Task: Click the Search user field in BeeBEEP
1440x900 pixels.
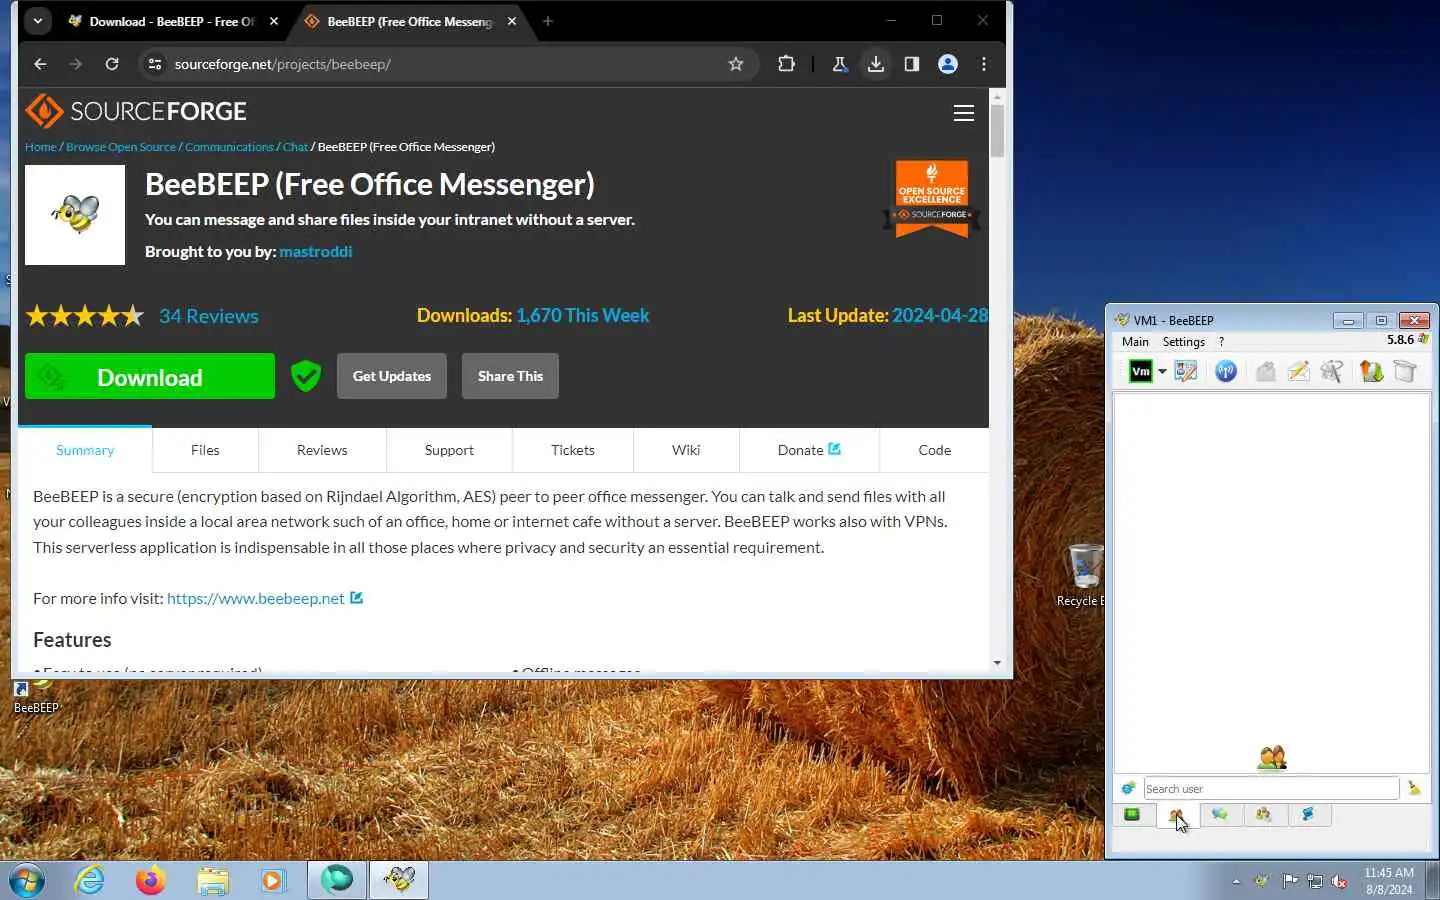Action: [x=1271, y=788]
